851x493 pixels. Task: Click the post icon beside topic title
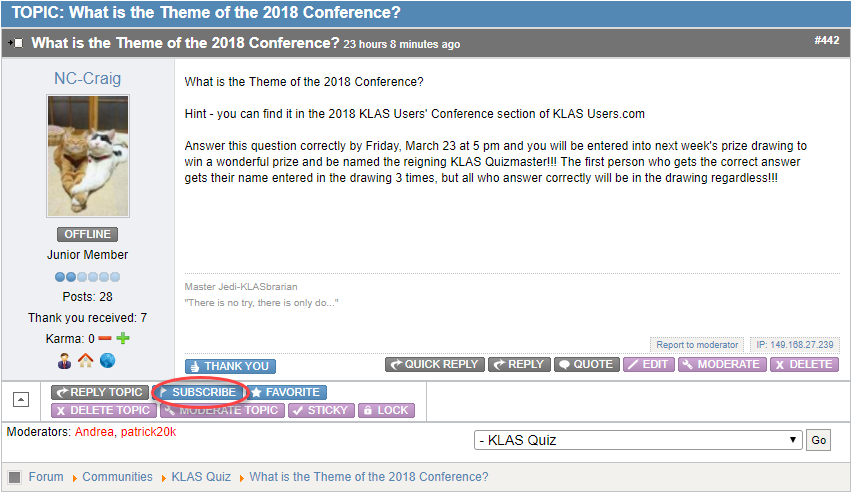click(16, 43)
